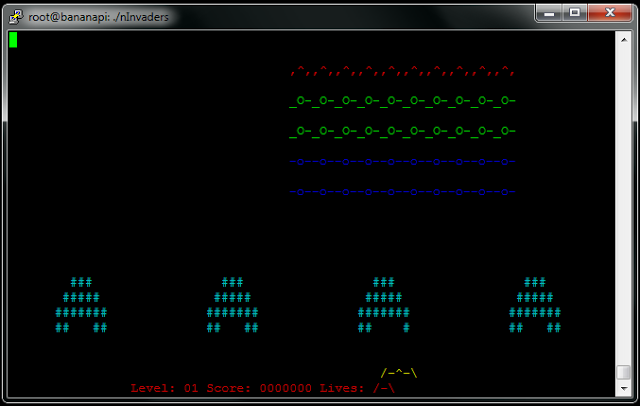Image resolution: width=640 pixels, height=406 pixels.
Task: Click the red spare-life ship after Lives
Action: pos(384,388)
